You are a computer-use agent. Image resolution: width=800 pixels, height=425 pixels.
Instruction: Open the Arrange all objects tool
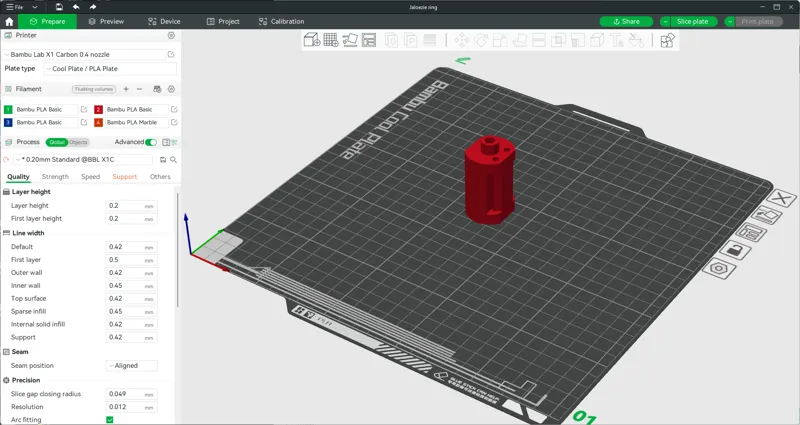click(368, 40)
